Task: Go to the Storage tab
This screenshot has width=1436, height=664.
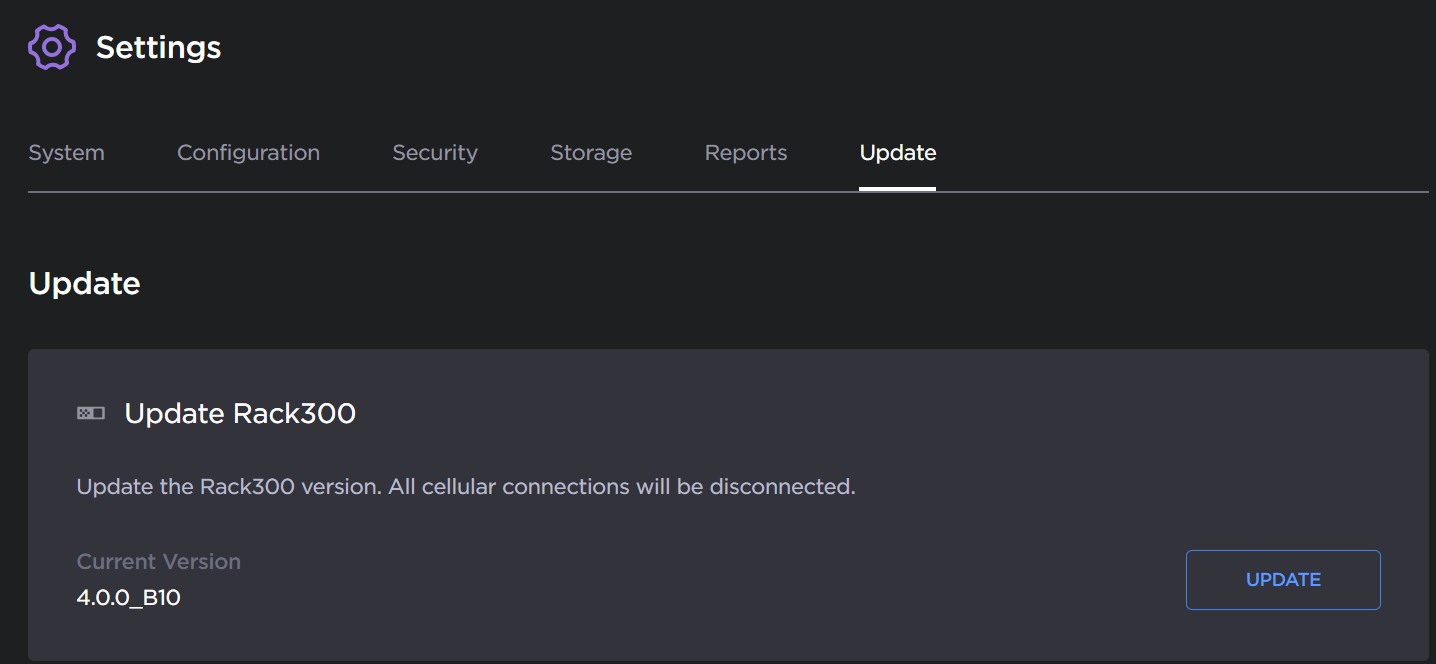Action: coord(590,152)
